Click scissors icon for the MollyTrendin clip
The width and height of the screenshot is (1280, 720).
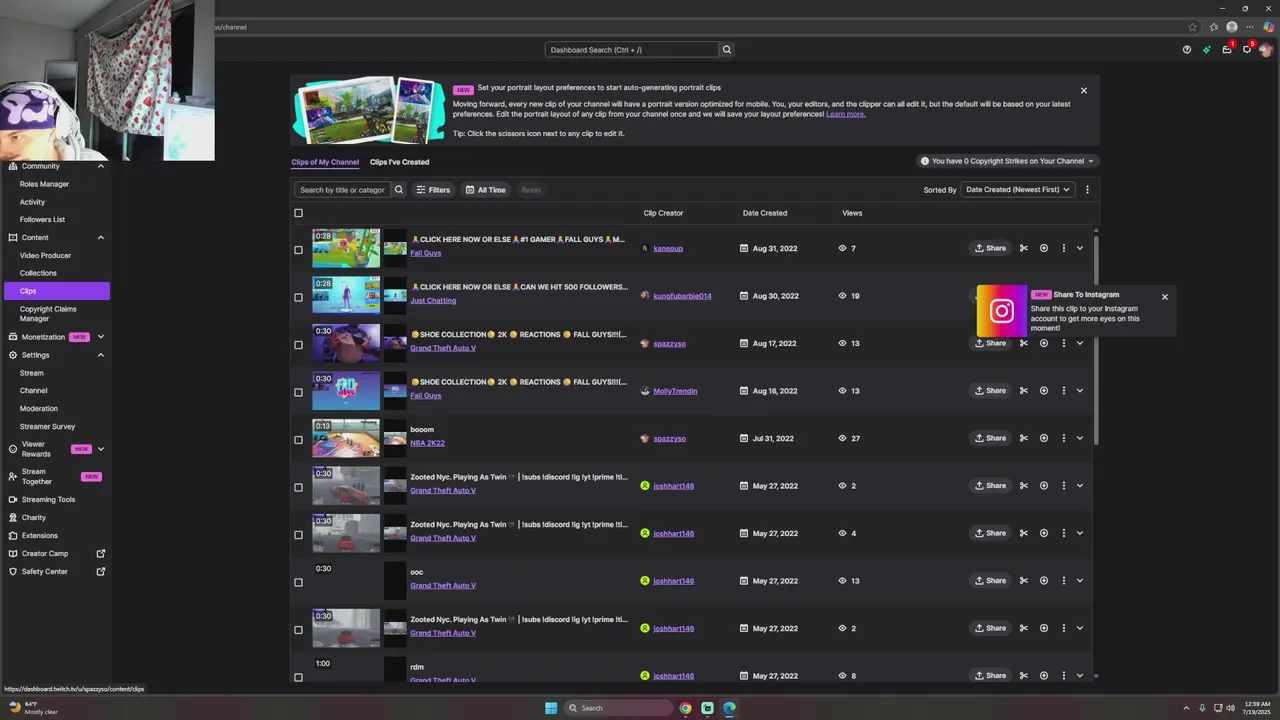(x=1023, y=391)
